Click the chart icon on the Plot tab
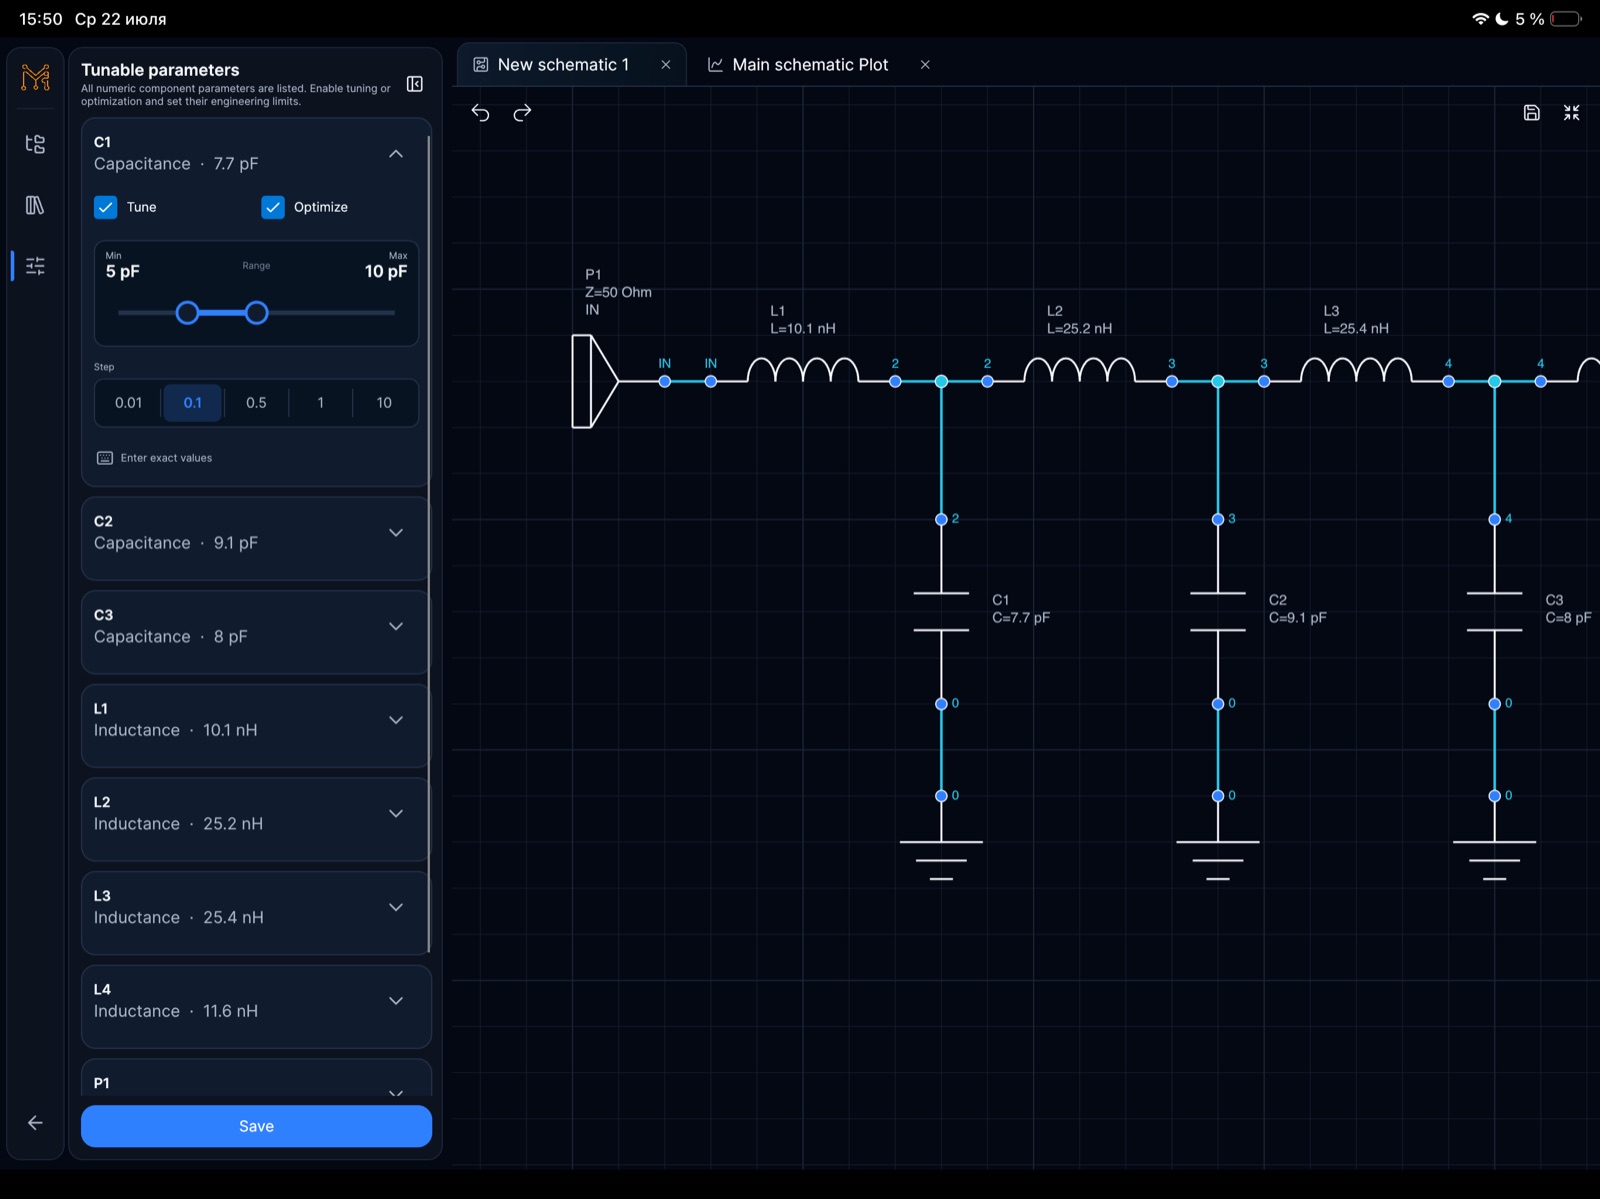This screenshot has width=1600, height=1199. tap(716, 65)
